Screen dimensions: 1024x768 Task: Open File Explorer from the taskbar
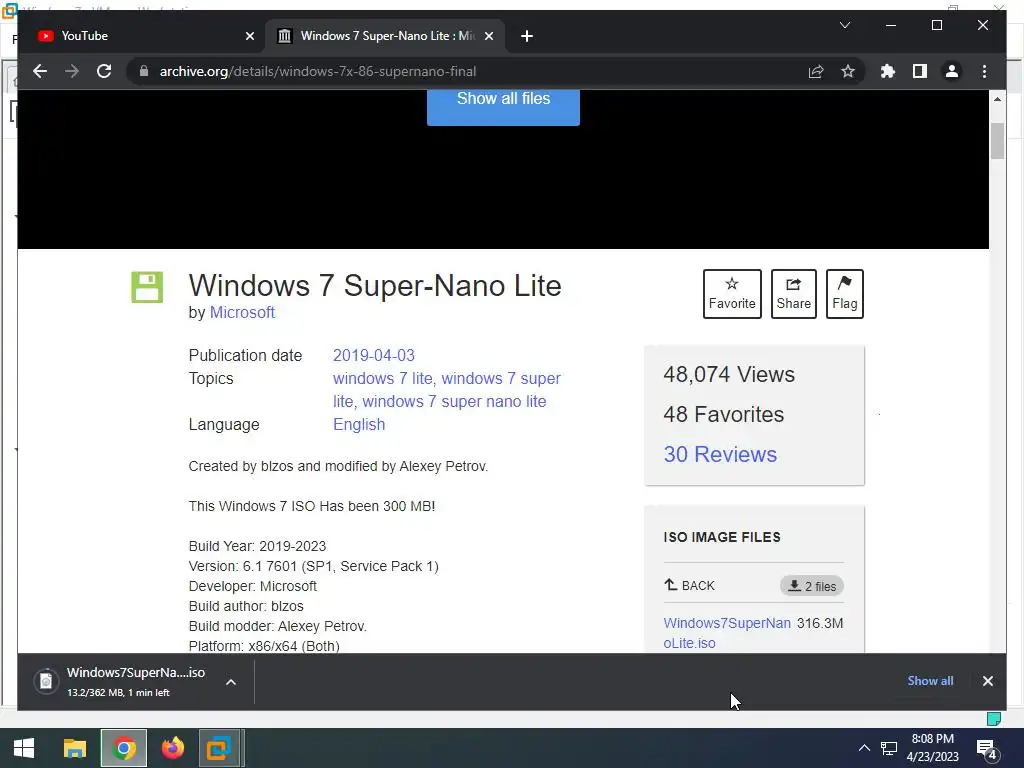[74, 748]
